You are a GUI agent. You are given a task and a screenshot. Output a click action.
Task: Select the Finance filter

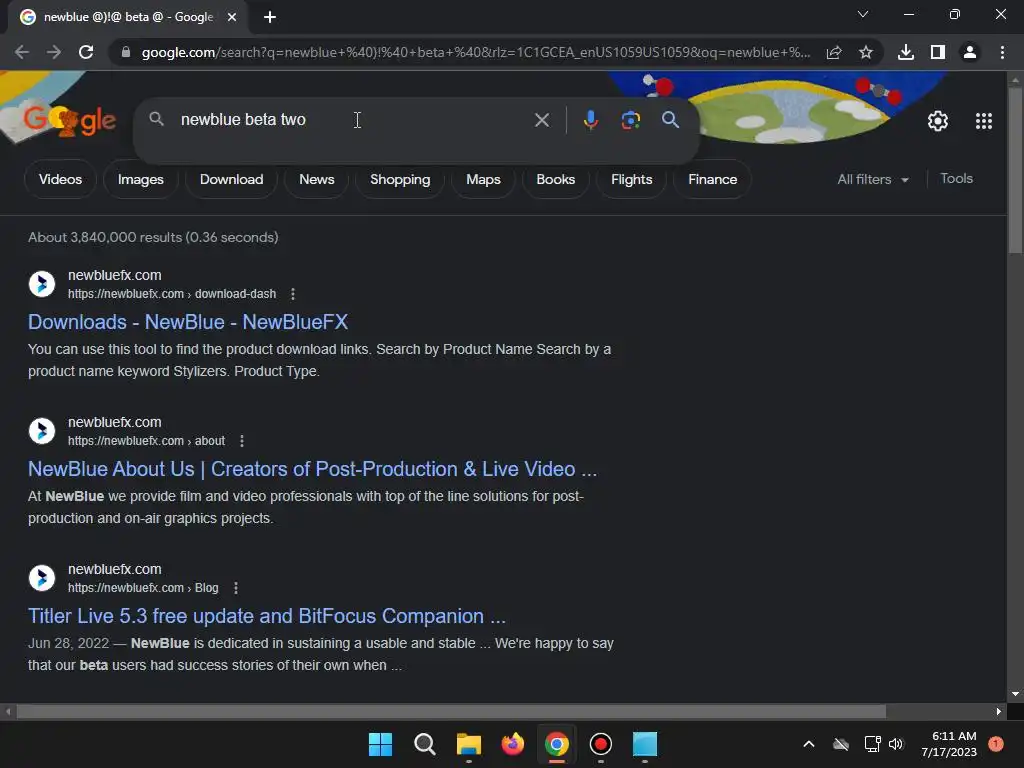(x=712, y=180)
